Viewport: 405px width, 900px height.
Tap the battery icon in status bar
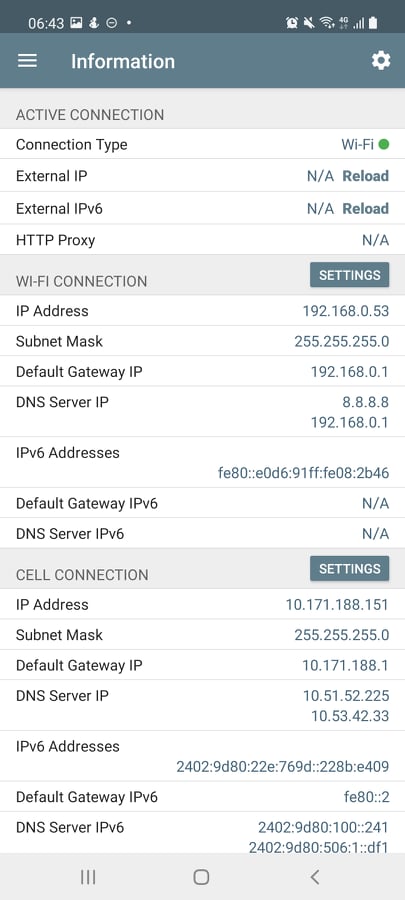pyautogui.click(x=373, y=23)
